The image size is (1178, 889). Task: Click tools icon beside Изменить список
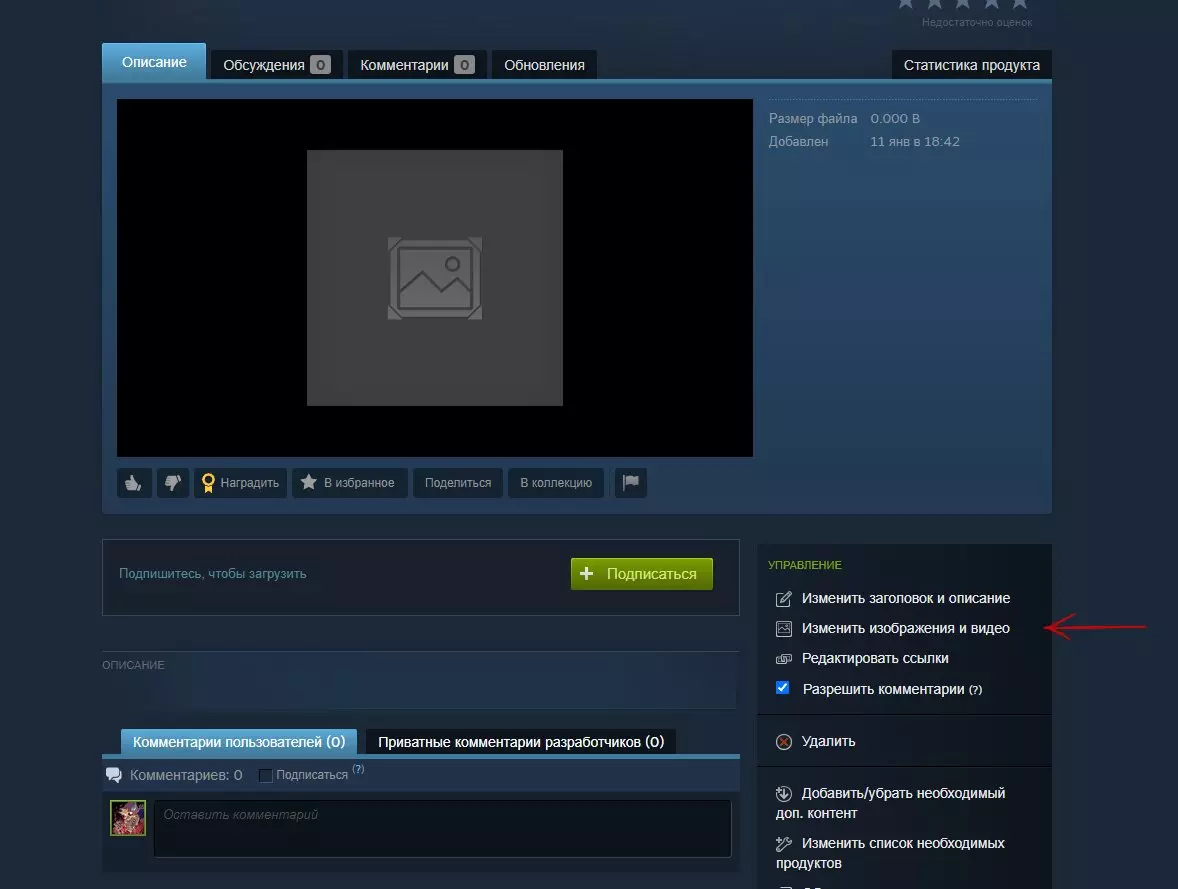(x=784, y=843)
